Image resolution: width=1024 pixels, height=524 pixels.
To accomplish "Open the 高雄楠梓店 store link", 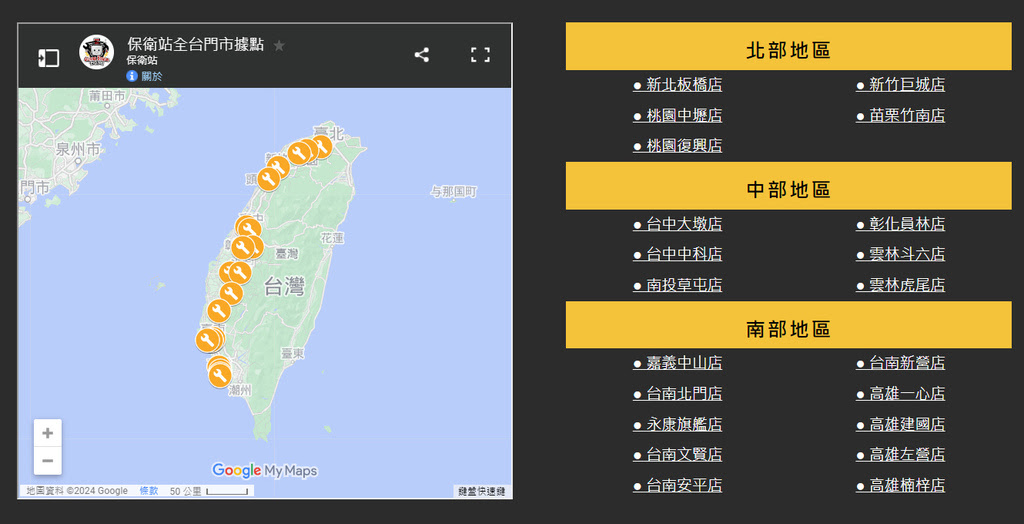I will click(x=901, y=485).
